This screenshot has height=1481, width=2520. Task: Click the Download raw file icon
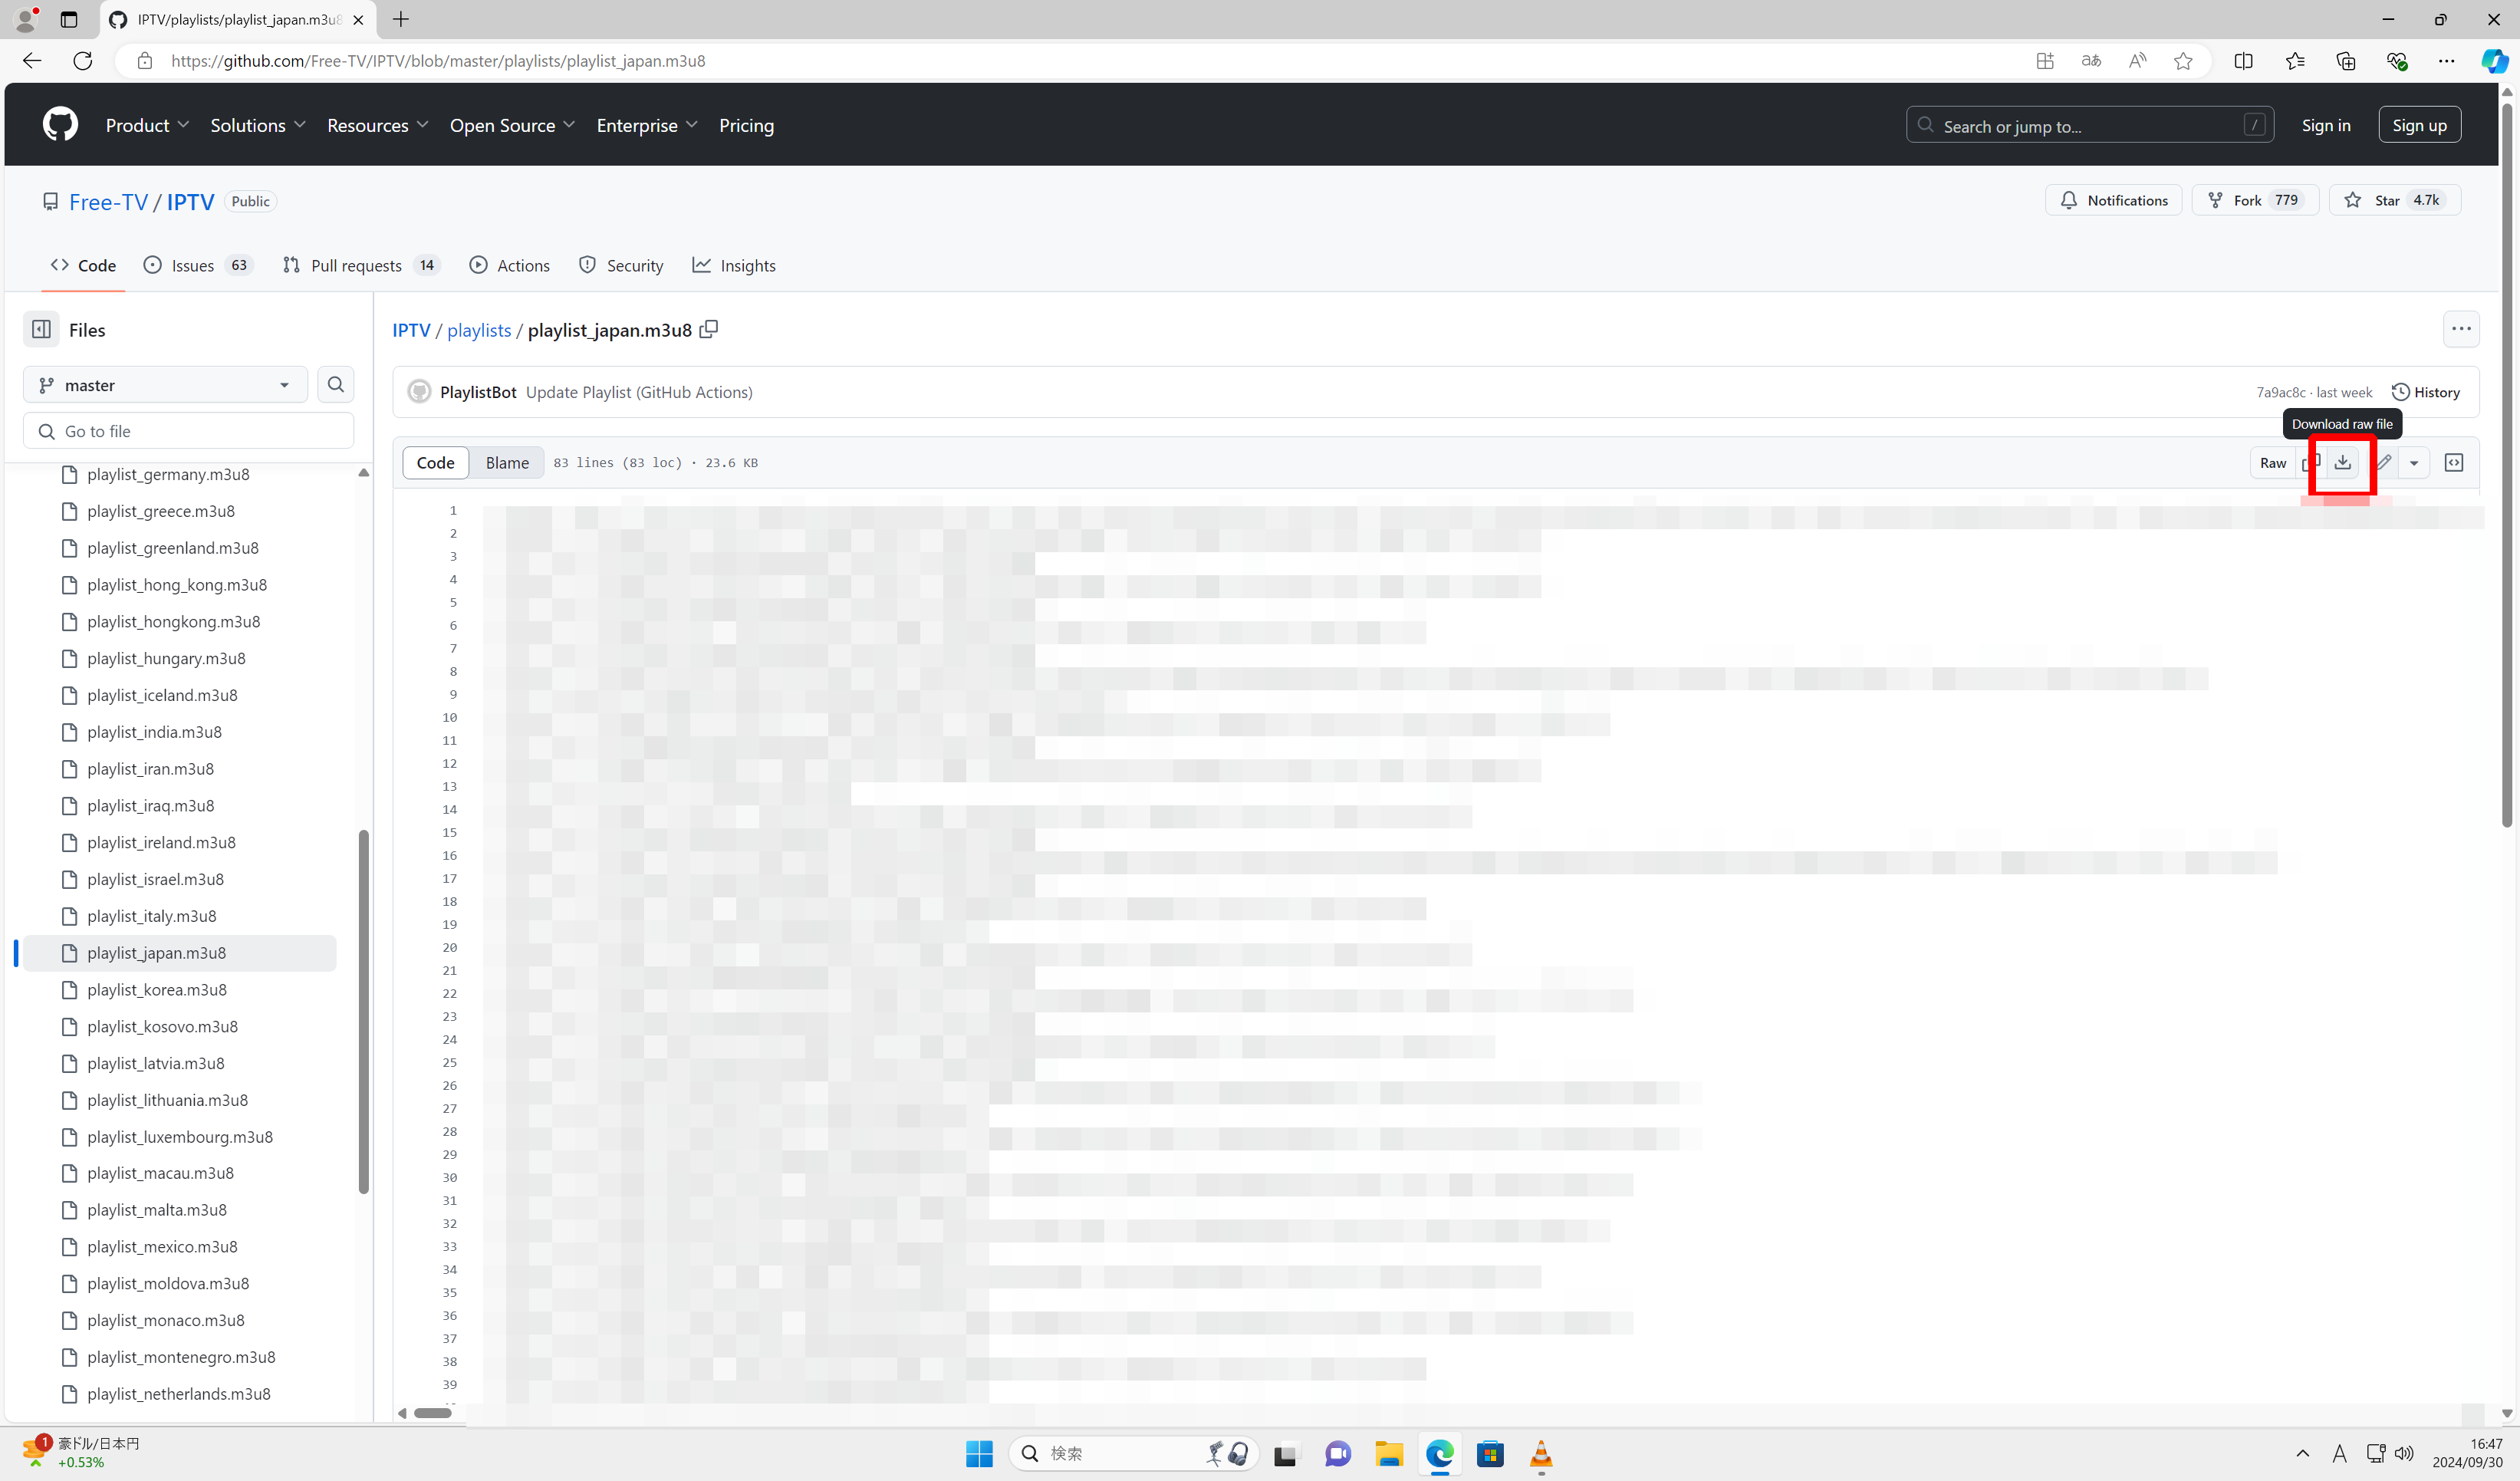click(2342, 462)
